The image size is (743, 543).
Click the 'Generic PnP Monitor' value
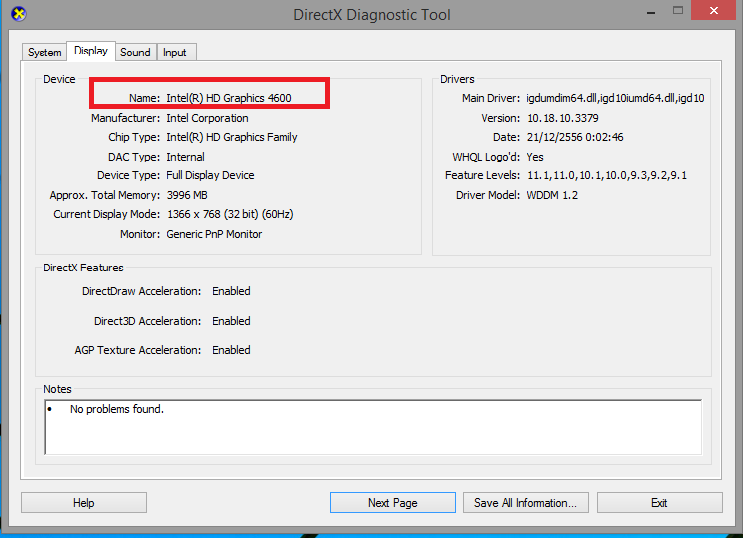point(214,234)
